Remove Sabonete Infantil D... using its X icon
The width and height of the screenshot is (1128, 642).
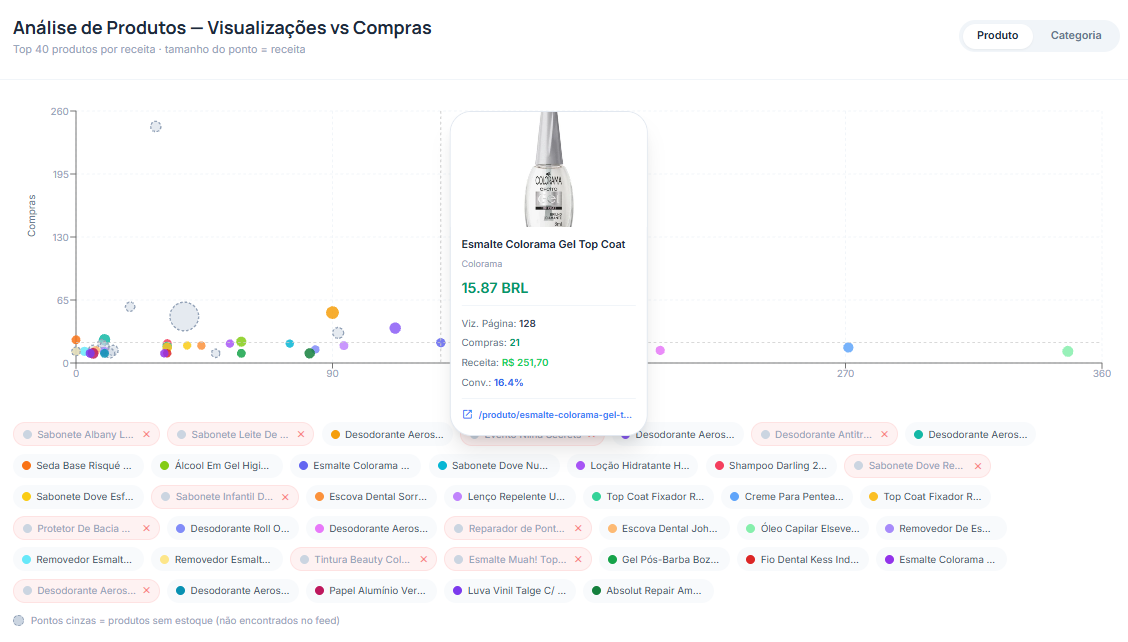(285, 497)
